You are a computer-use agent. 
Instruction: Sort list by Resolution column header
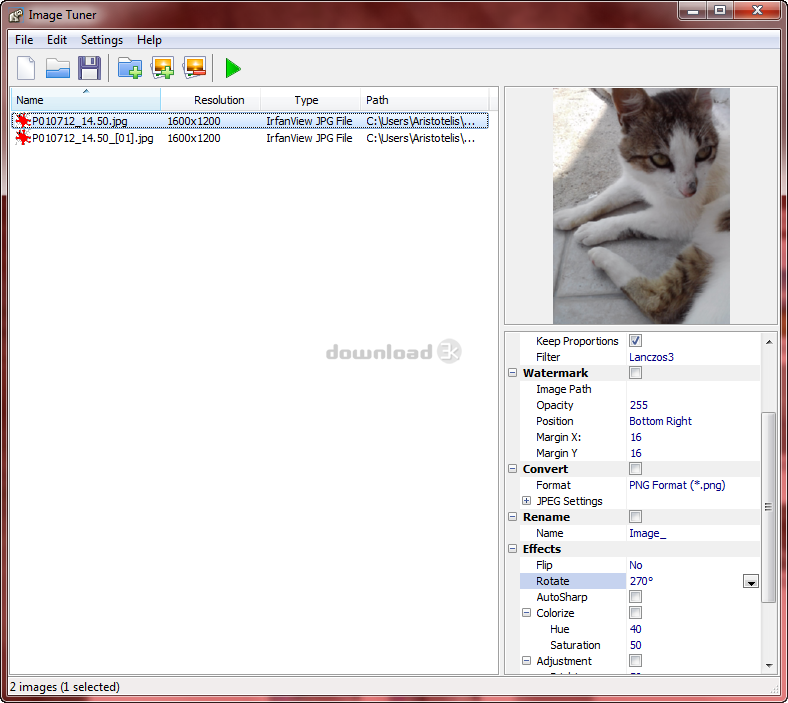pyautogui.click(x=211, y=99)
